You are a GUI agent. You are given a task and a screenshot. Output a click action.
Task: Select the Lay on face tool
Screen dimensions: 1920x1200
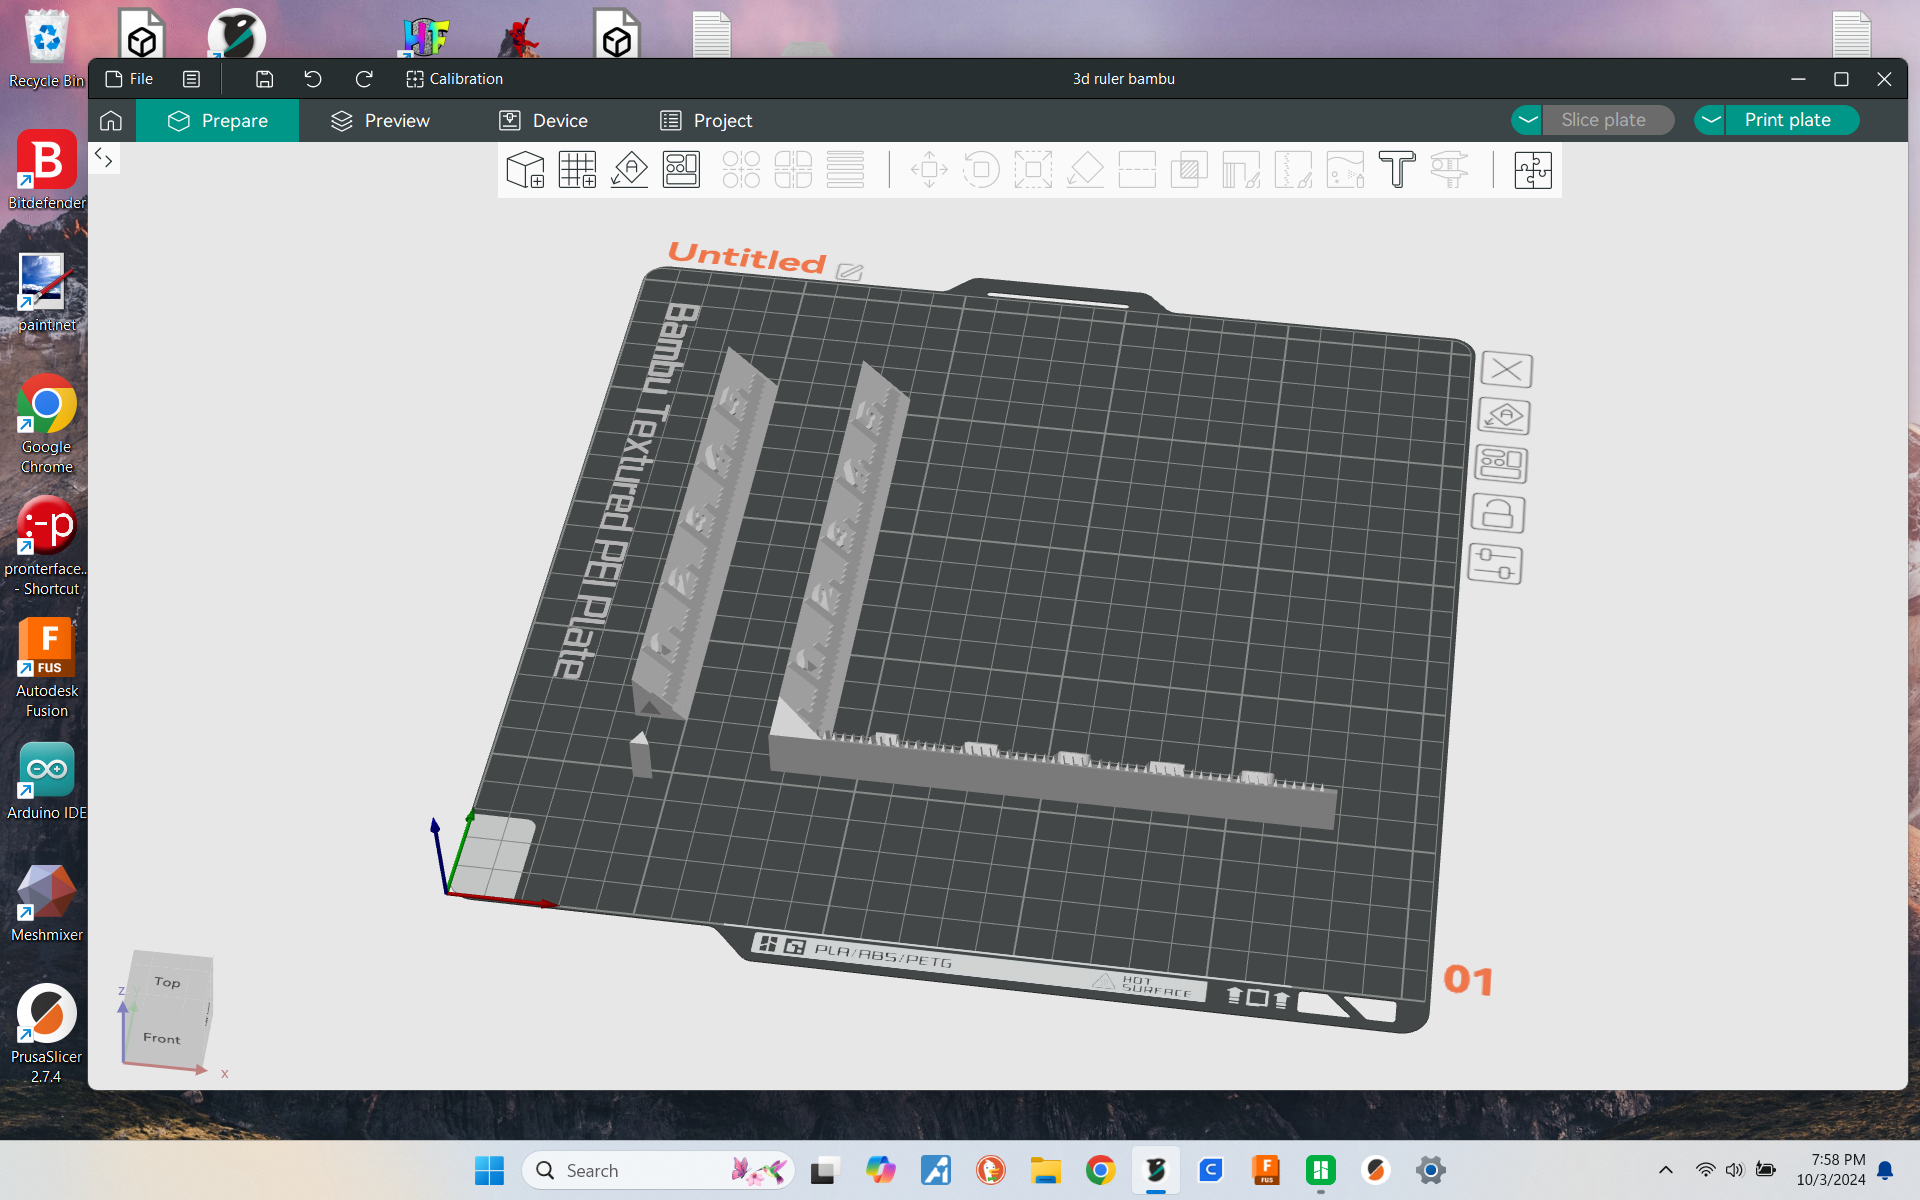coord(1085,170)
